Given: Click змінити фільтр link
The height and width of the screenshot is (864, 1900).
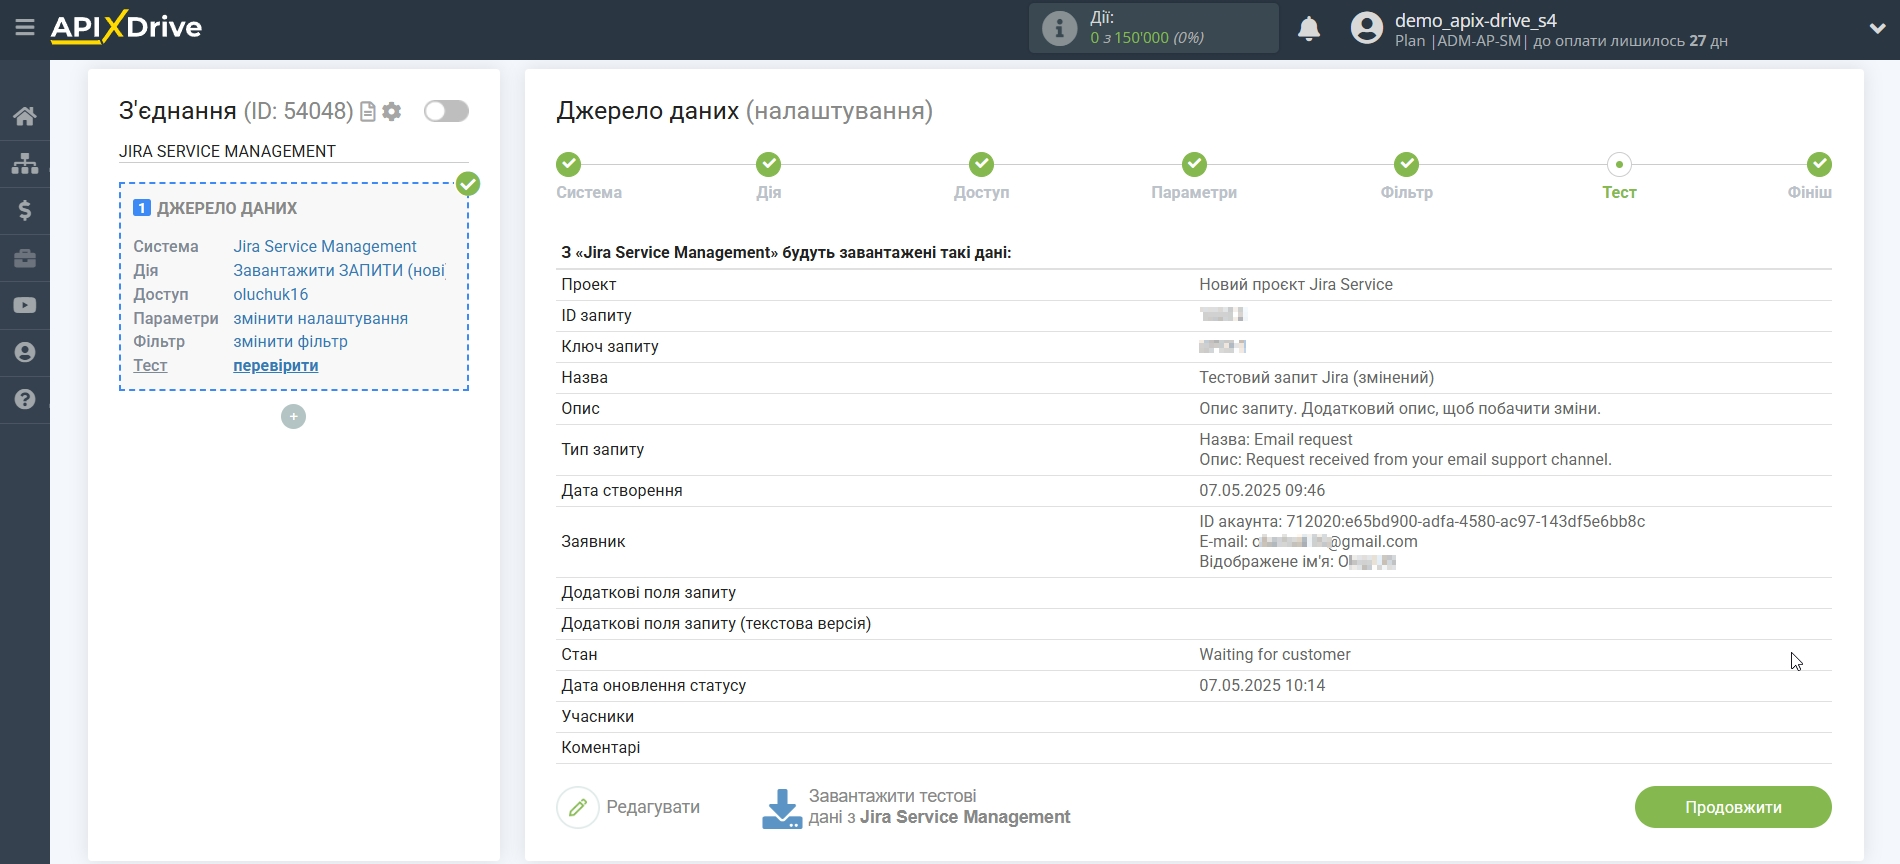Looking at the screenshot, I should 291,341.
